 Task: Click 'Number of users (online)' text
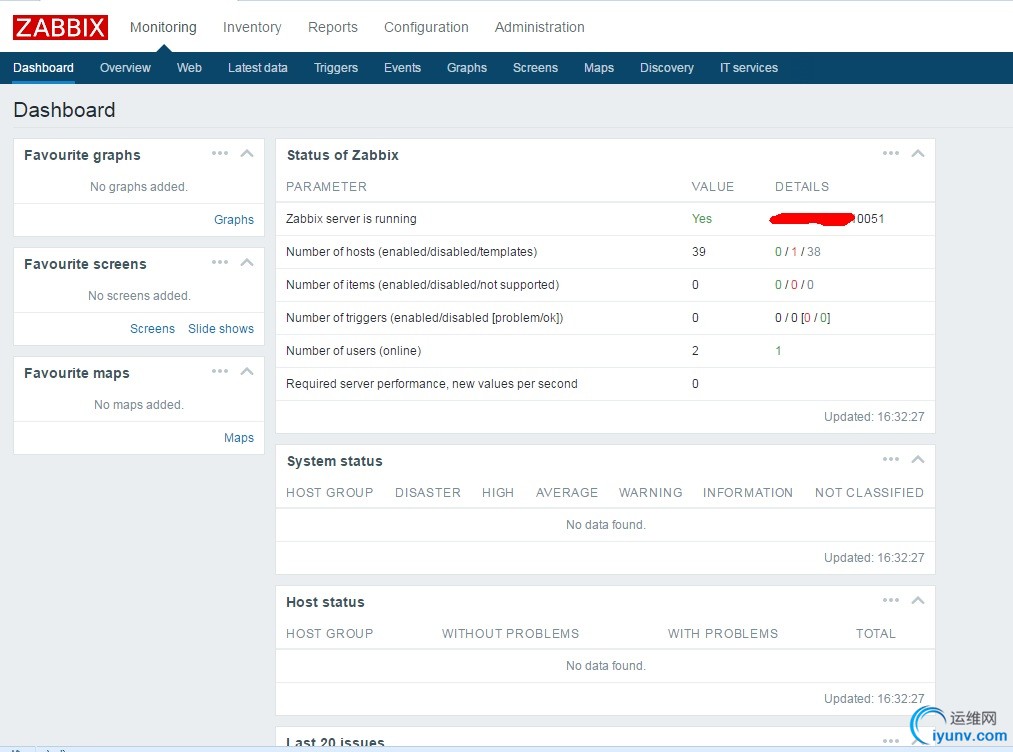pos(353,351)
